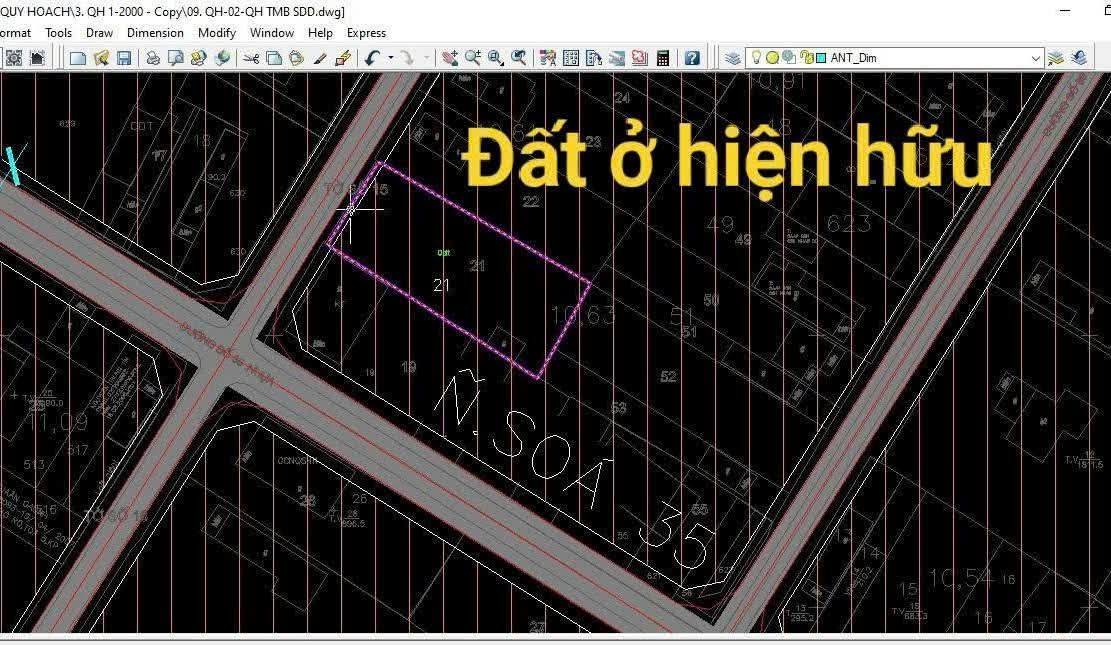Click the Undo arrow icon

372,58
